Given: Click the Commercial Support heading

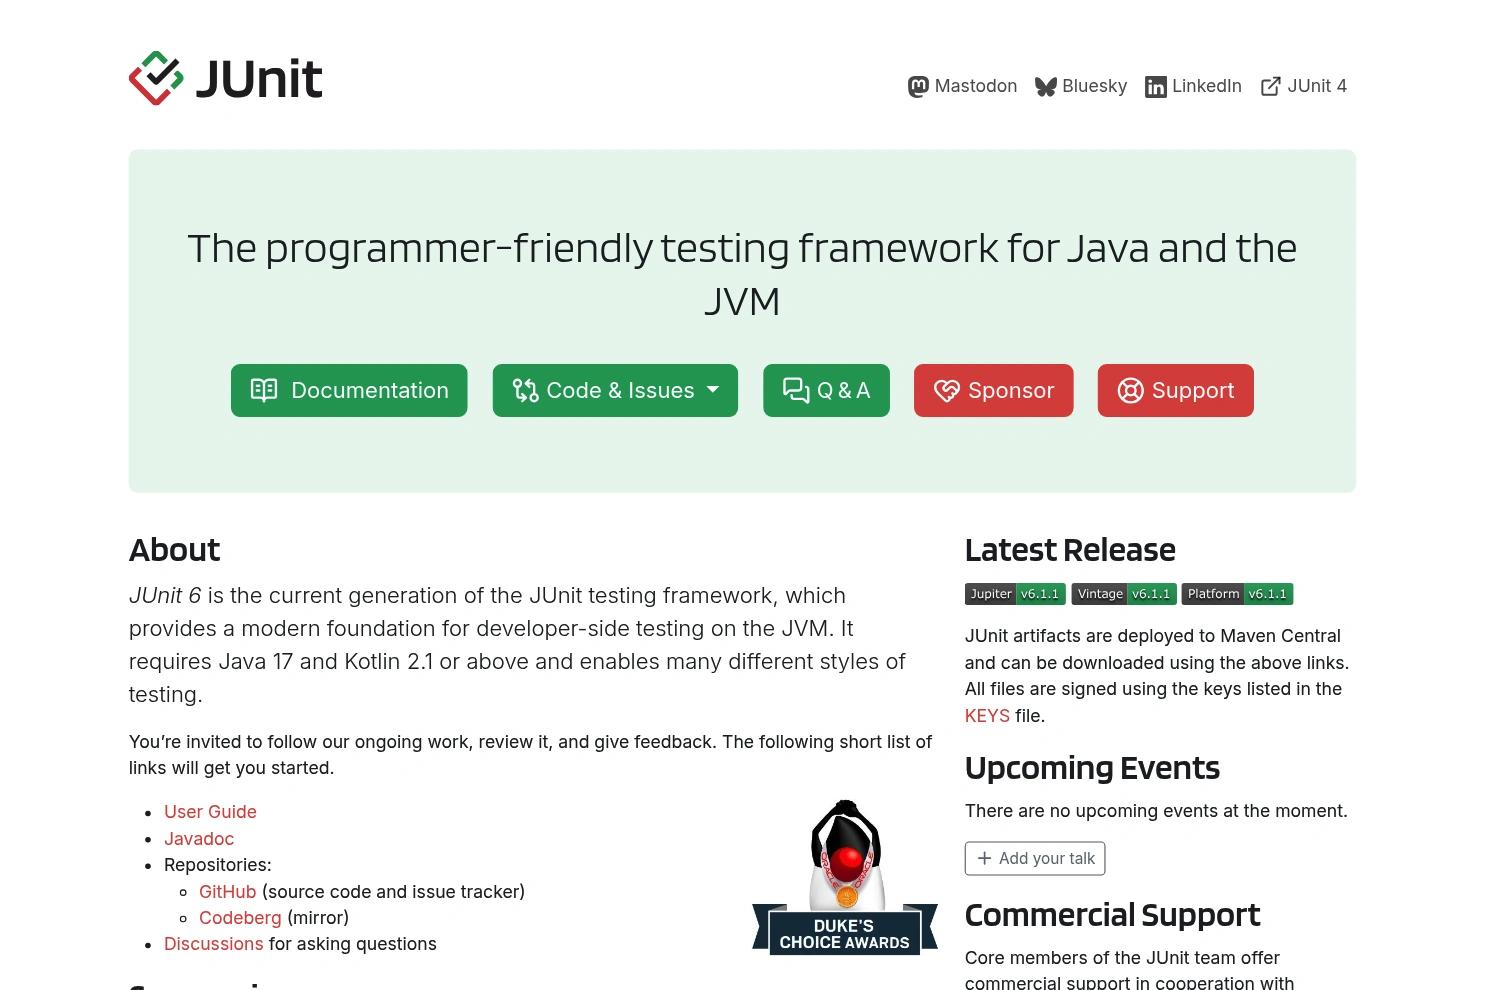Looking at the screenshot, I should point(1112,915).
